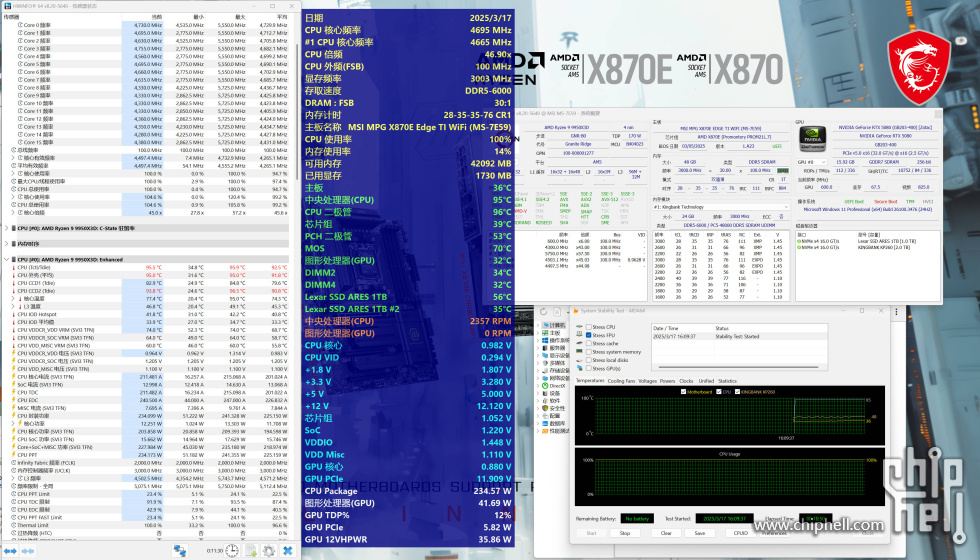Enable Stress GPU(s) checkbox
Image resolution: width=980 pixels, height=560 pixels.
(x=589, y=368)
